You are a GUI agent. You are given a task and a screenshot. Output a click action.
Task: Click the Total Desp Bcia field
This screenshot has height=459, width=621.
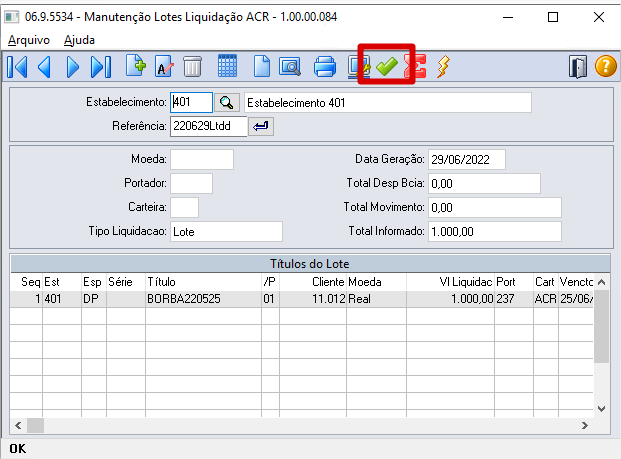click(484, 183)
